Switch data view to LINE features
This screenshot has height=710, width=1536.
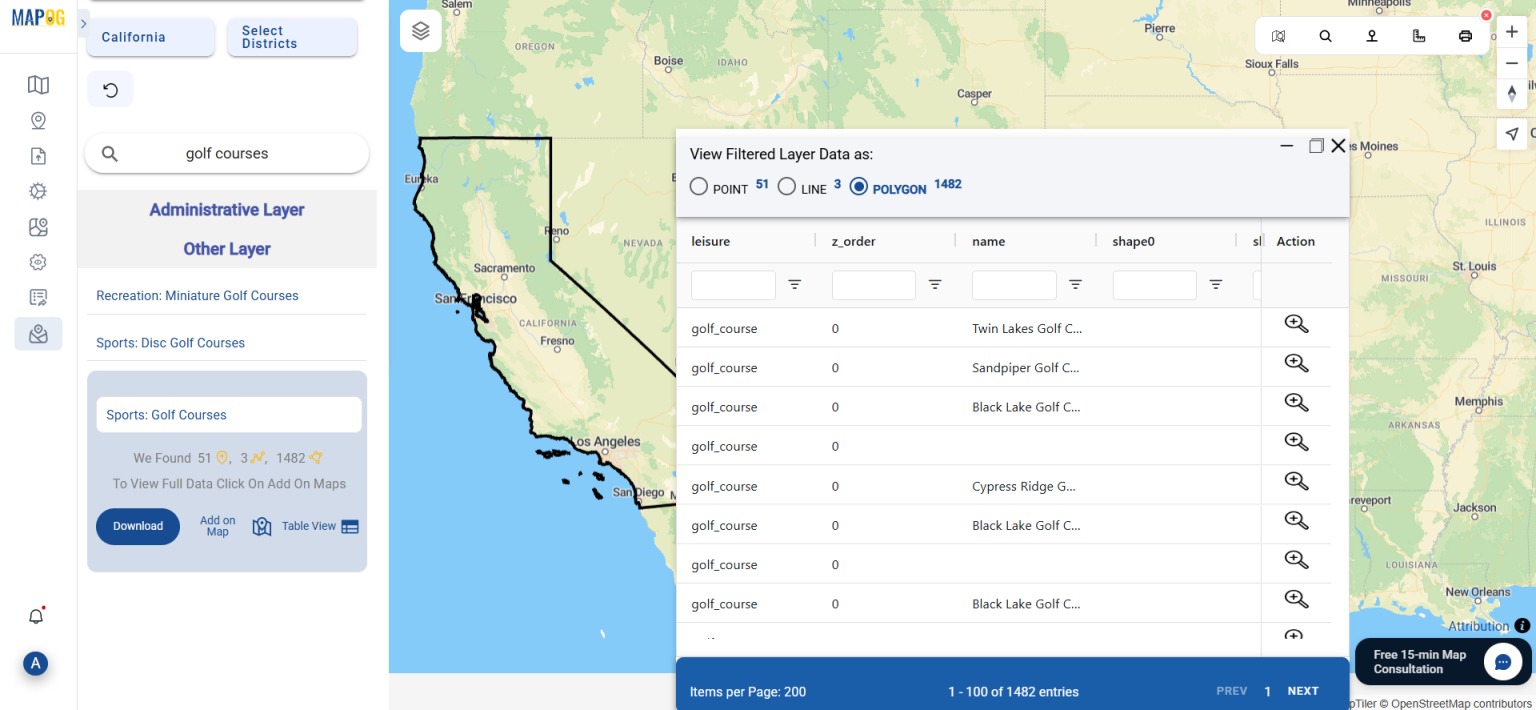pos(787,186)
